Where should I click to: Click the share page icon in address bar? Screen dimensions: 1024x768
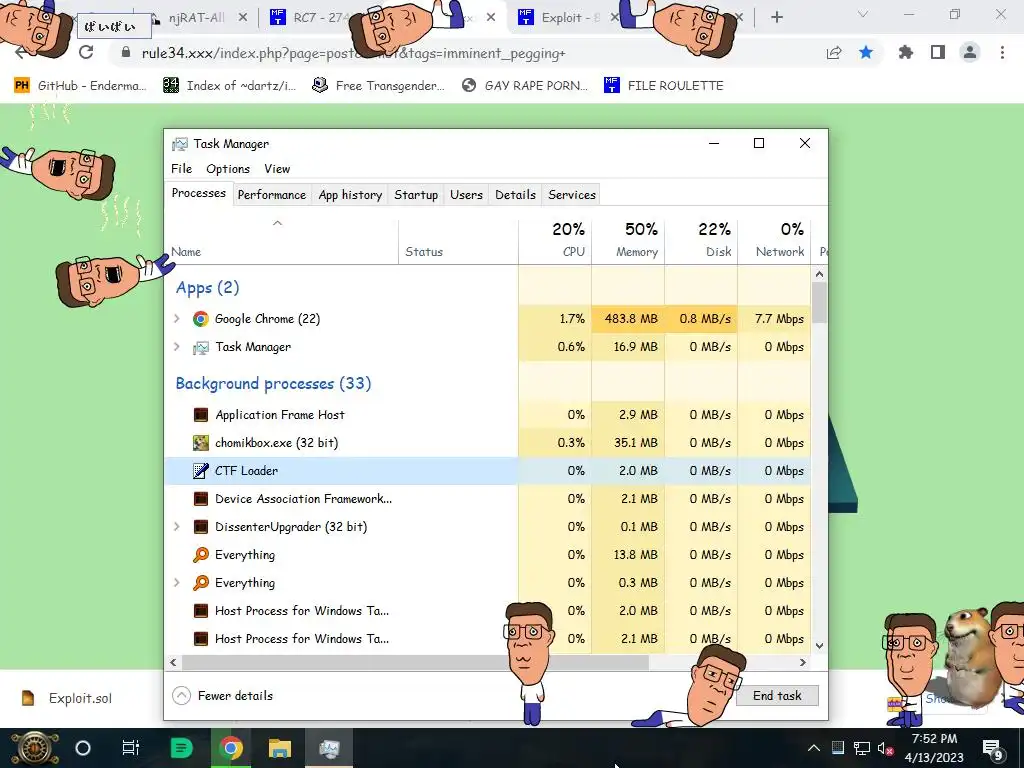point(834,52)
